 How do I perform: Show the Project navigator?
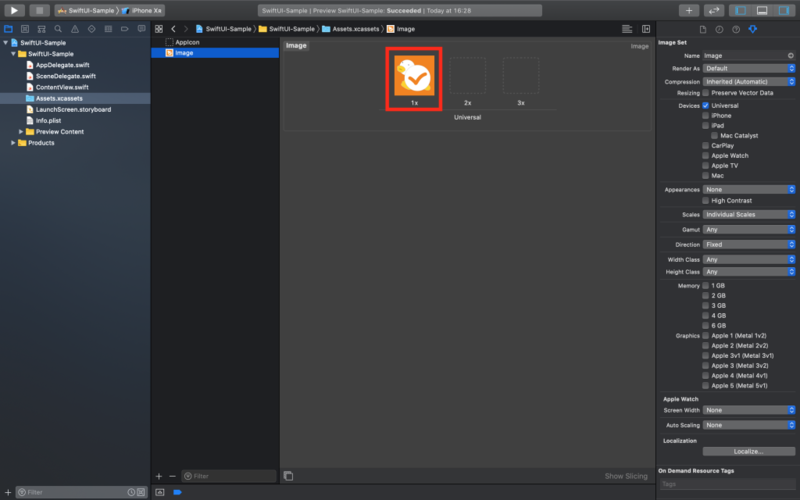pos(8,29)
